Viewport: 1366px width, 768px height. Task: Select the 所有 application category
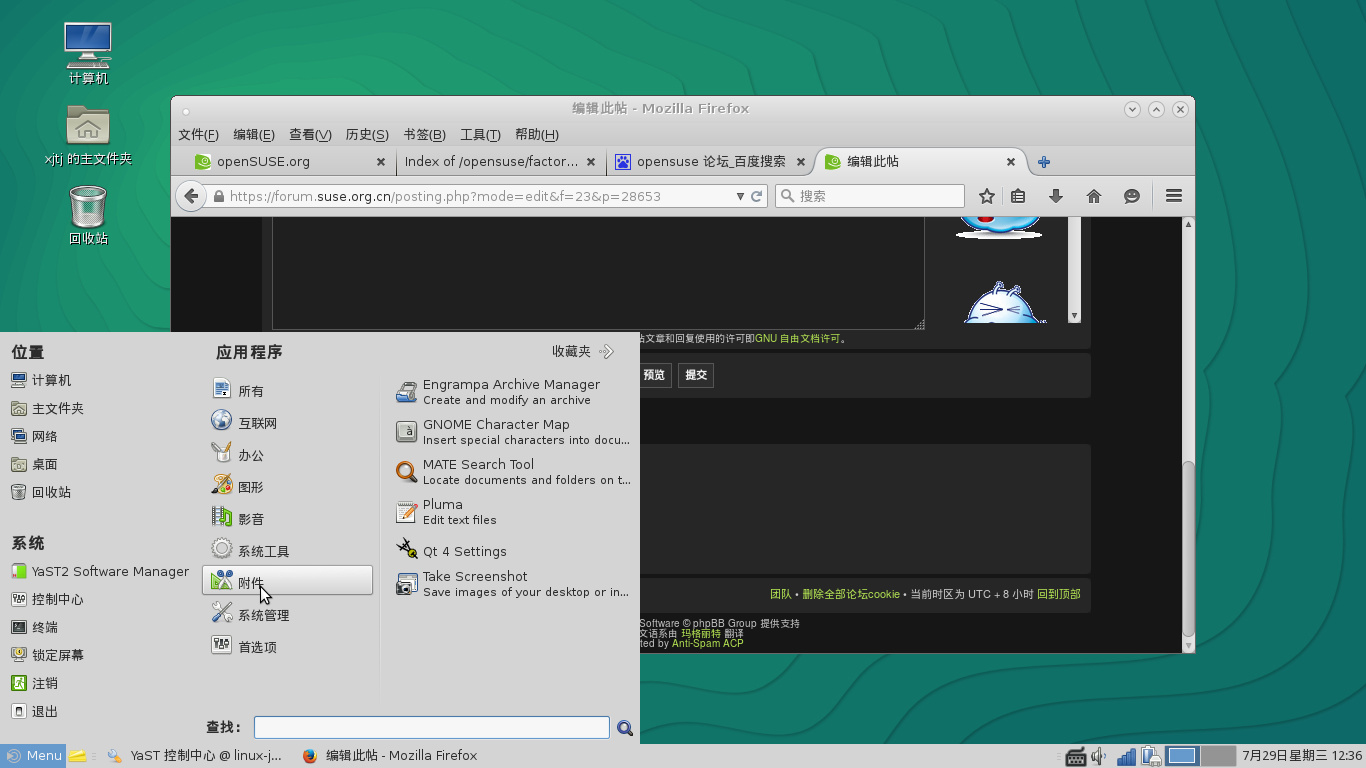(288, 391)
